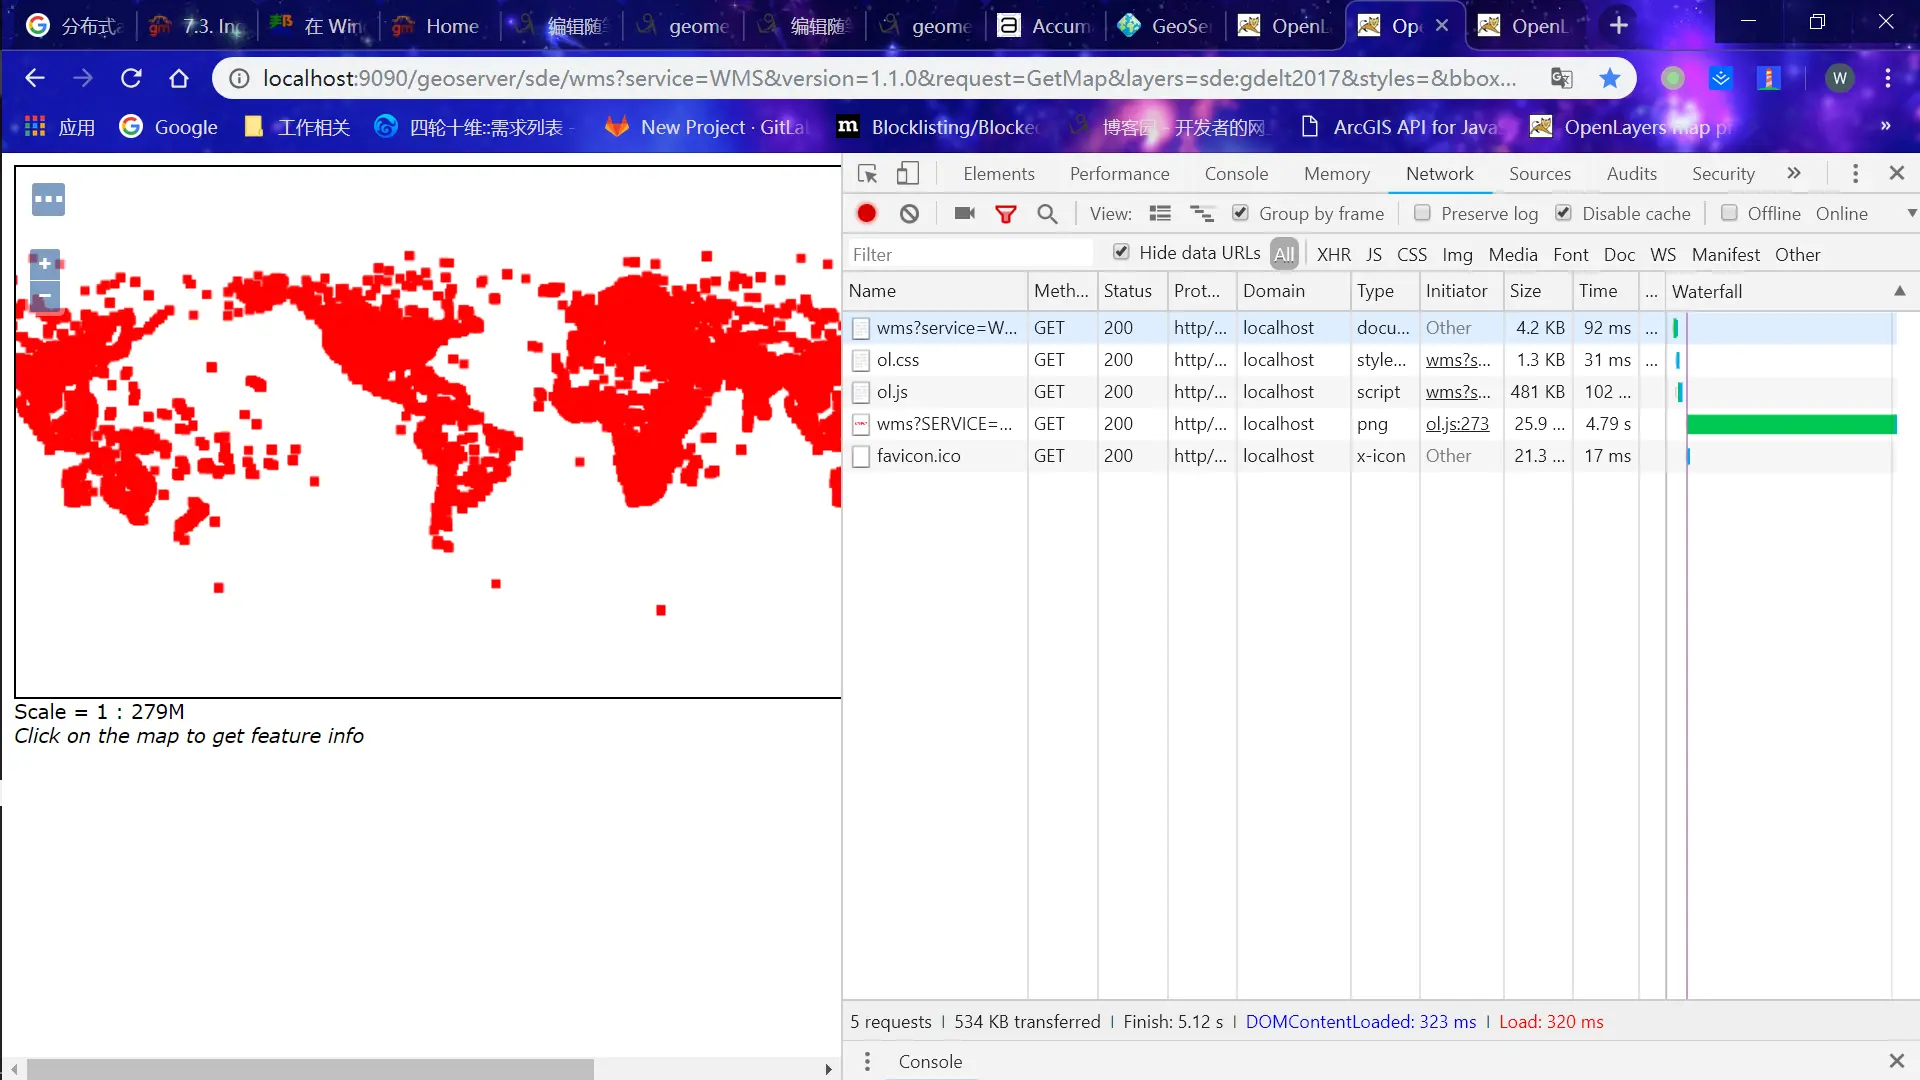
Task: Click the capture screenshots camera icon
Action: (x=964, y=213)
